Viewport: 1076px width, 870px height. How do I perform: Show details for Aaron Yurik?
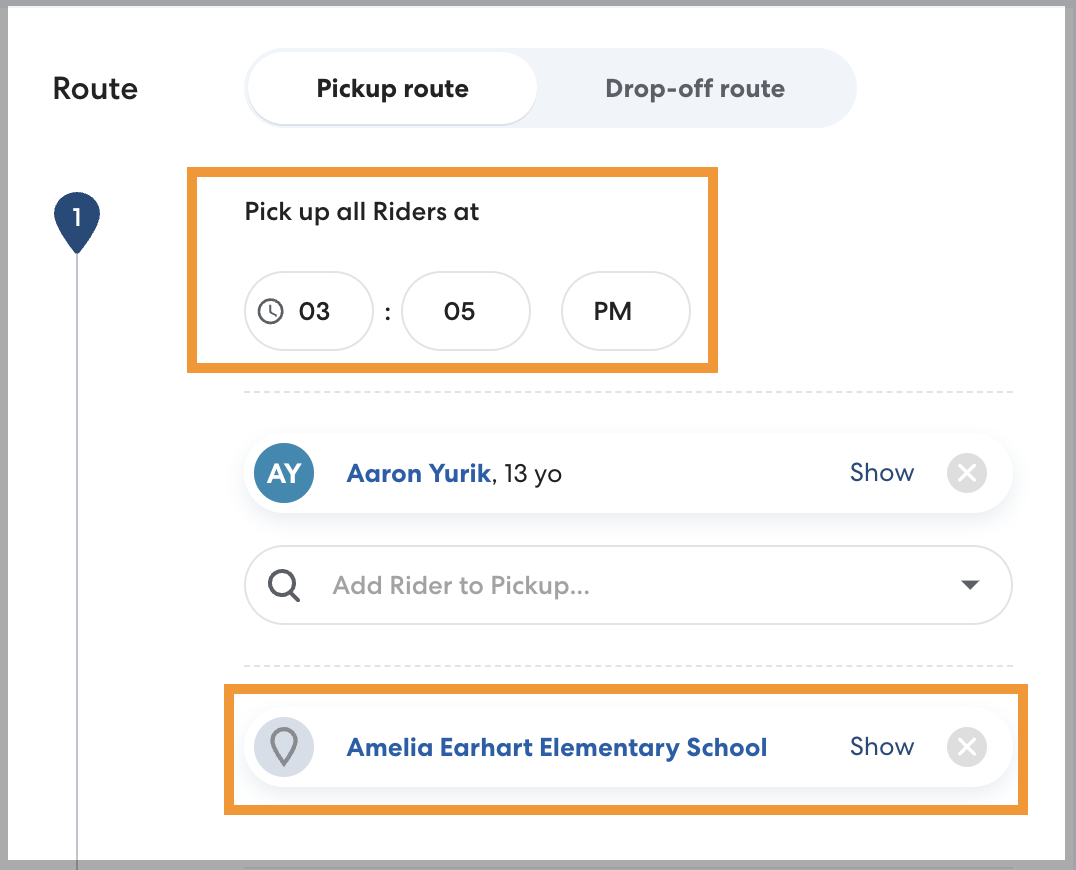coord(881,473)
